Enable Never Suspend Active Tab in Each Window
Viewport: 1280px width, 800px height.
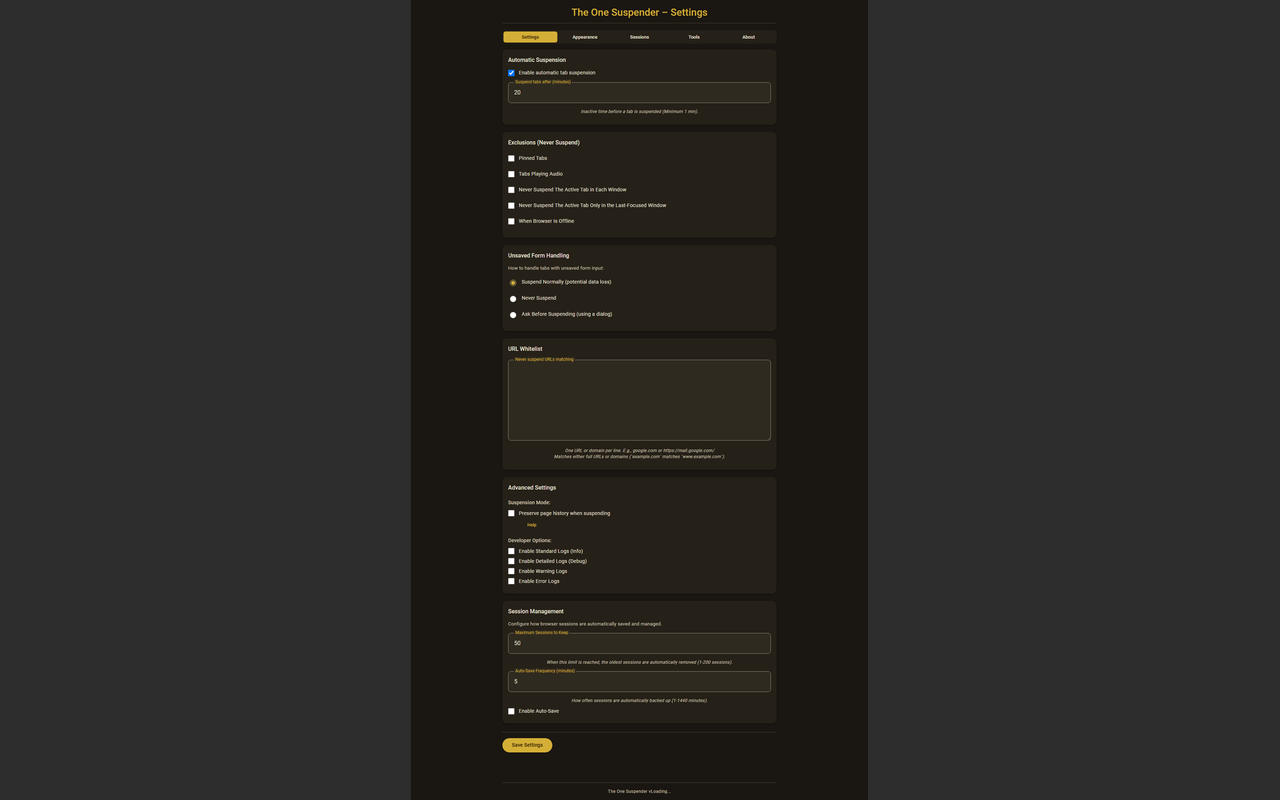pyautogui.click(x=511, y=190)
